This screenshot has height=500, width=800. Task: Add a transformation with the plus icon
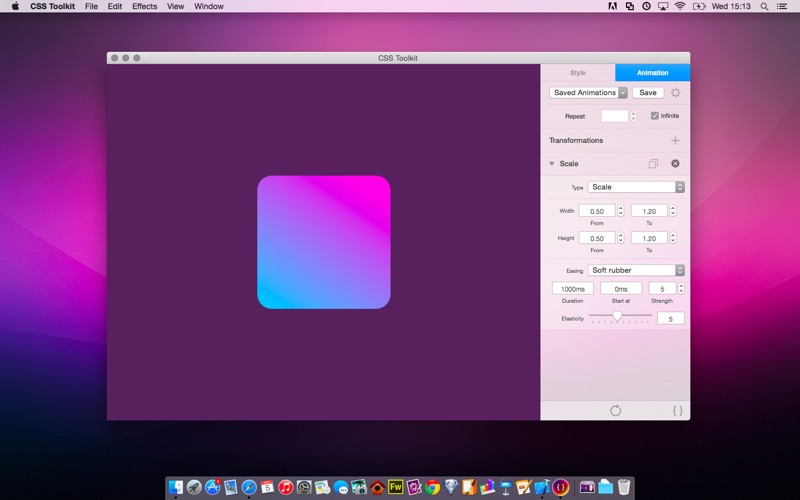[675, 140]
